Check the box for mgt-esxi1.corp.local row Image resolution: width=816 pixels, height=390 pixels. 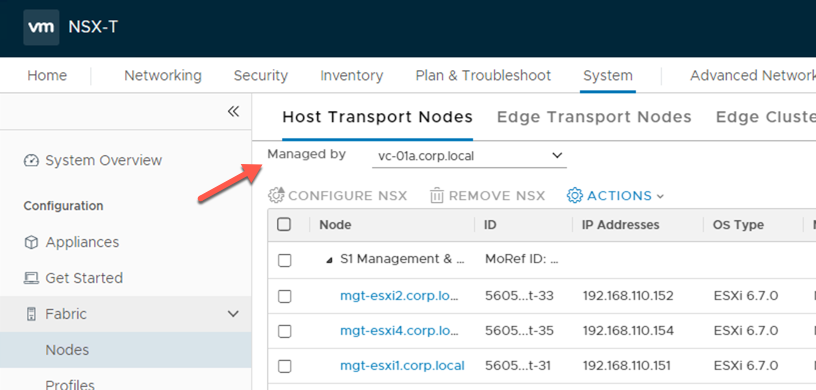pos(284,366)
